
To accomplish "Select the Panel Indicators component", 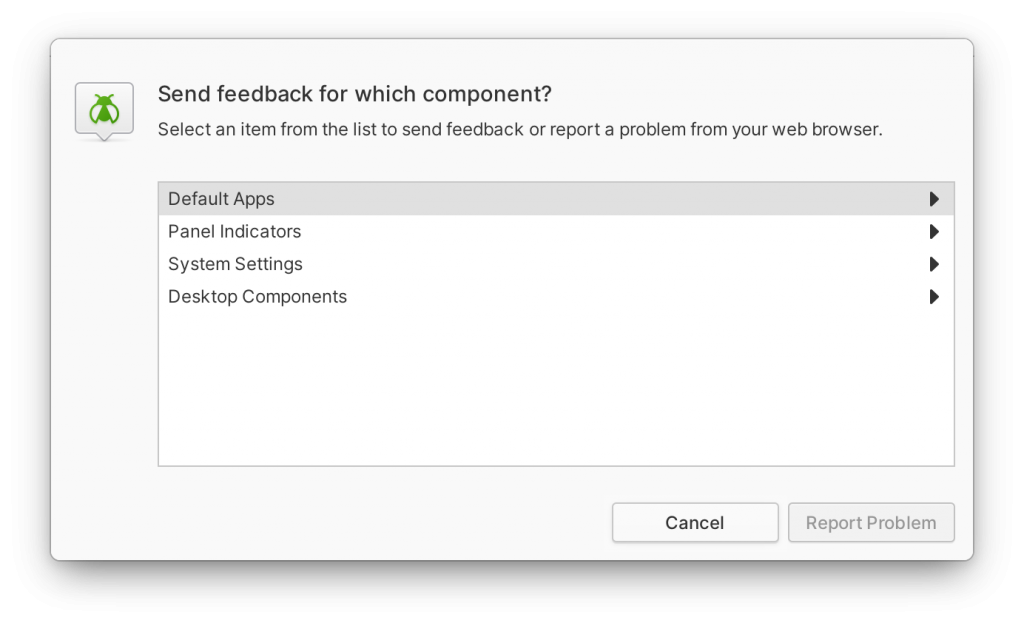I will pyautogui.click(x=400, y=231).
